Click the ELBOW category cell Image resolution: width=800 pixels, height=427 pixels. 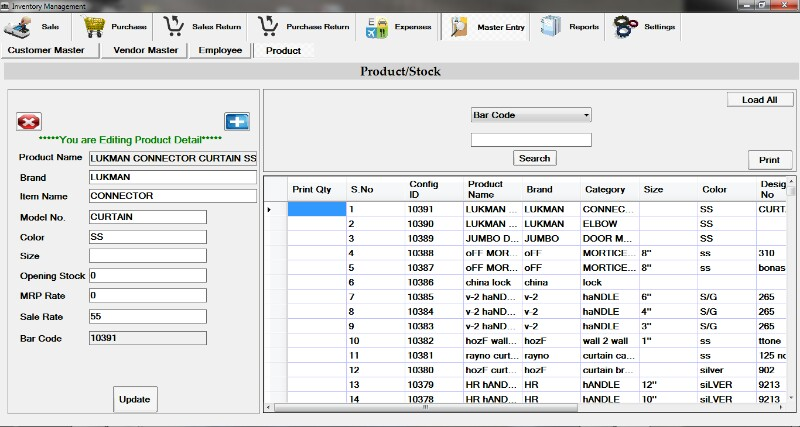[610, 224]
